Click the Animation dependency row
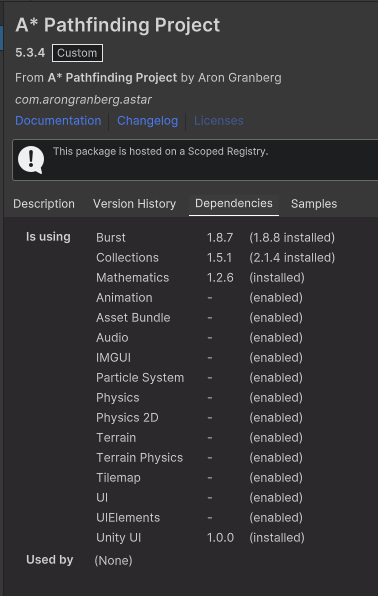The height and width of the screenshot is (596, 378). (x=200, y=298)
